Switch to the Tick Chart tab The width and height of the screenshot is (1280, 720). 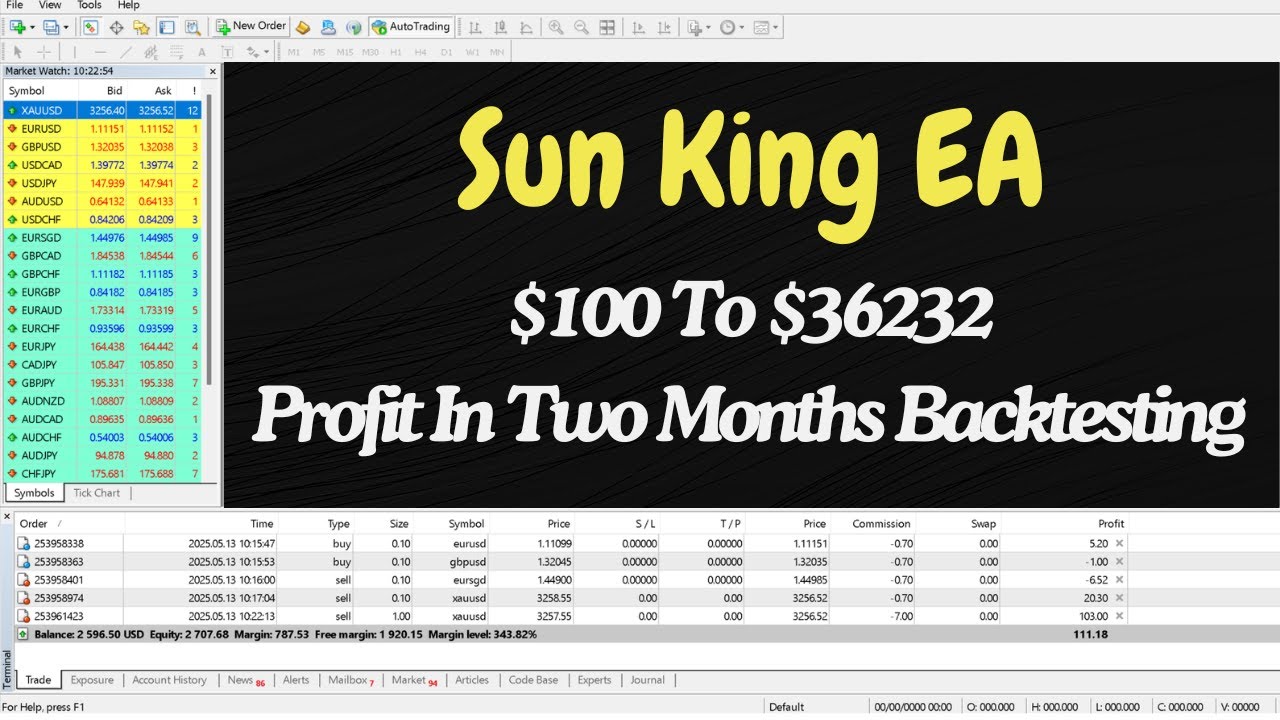pyautogui.click(x=97, y=493)
